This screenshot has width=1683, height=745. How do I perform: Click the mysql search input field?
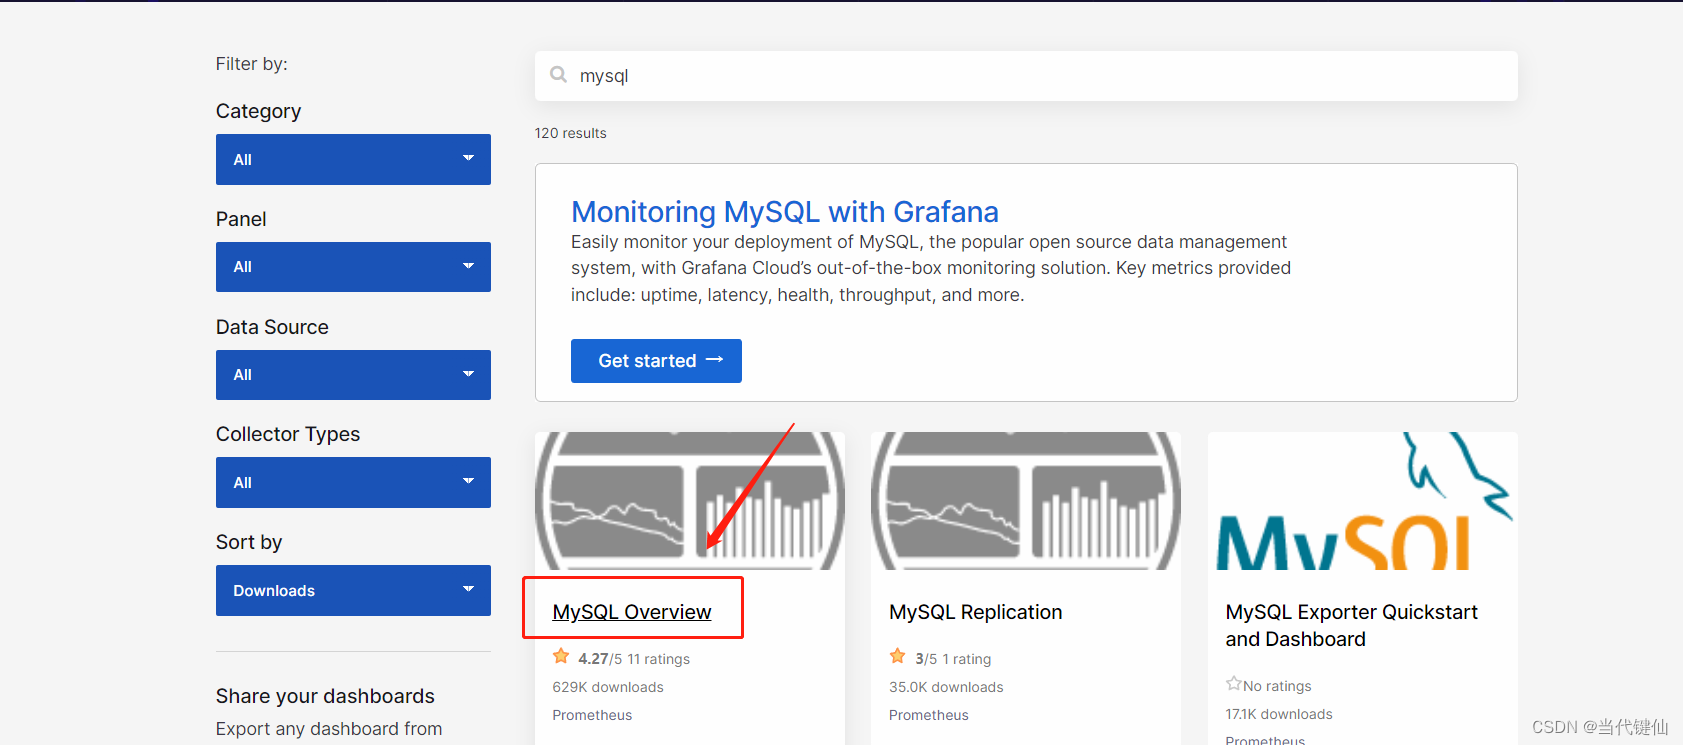coord(1026,76)
